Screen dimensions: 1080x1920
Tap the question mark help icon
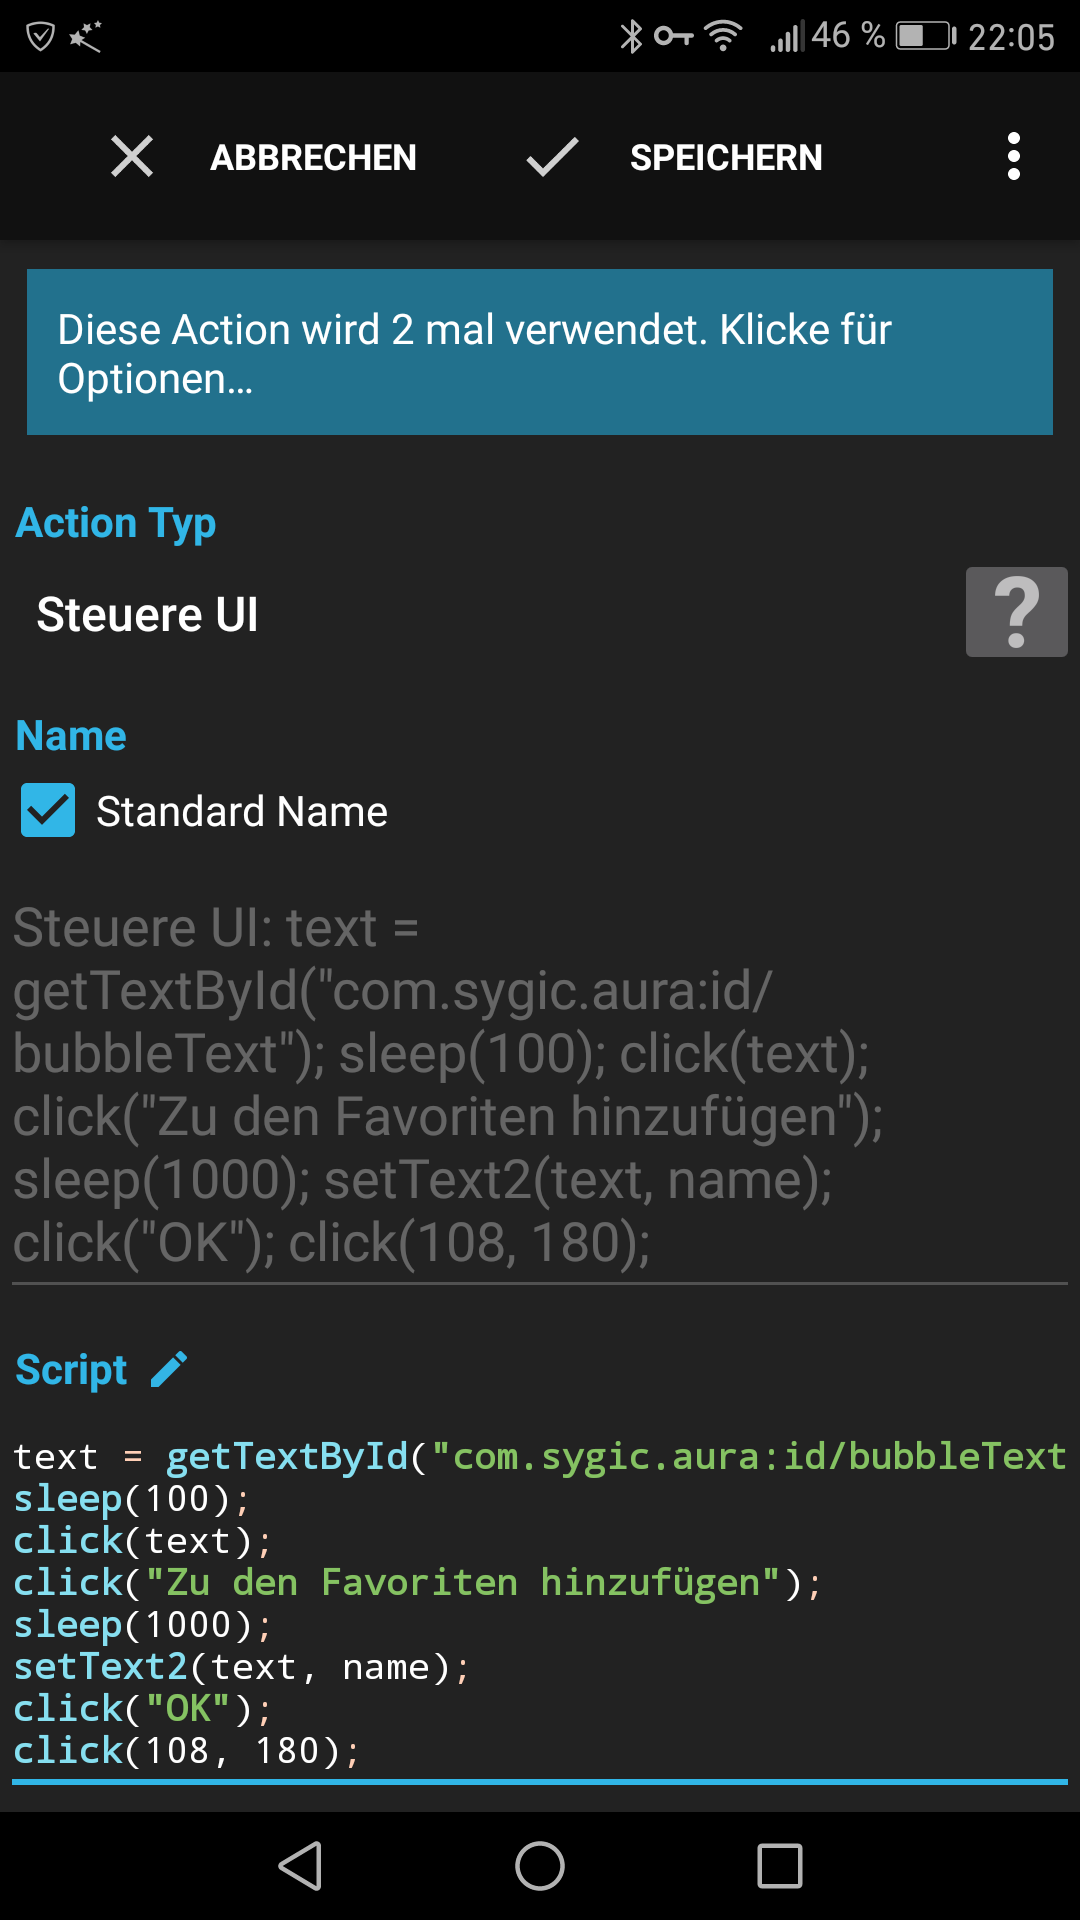pos(1016,611)
